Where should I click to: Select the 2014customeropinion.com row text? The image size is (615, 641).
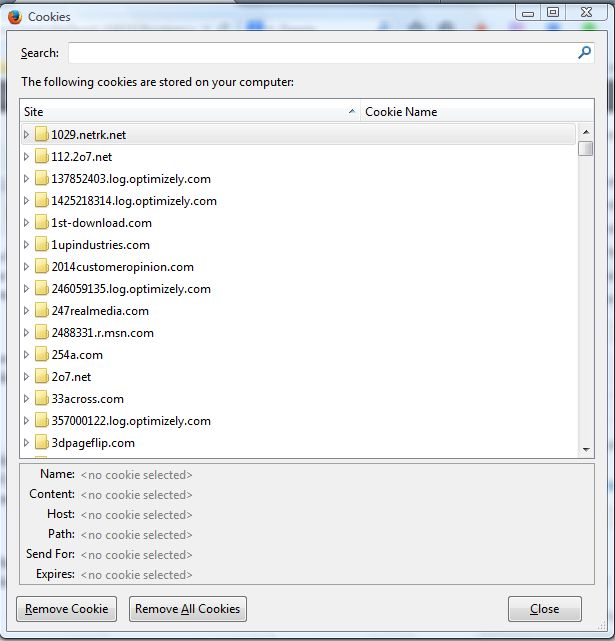(122, 267)
